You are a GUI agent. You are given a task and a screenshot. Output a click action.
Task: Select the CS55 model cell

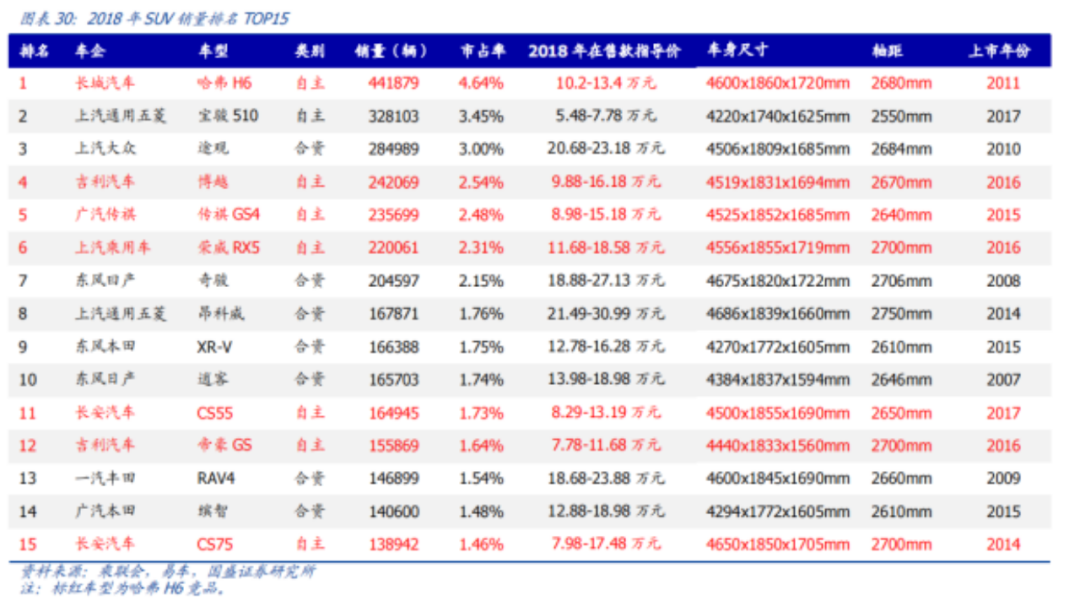tap(216, 412)
